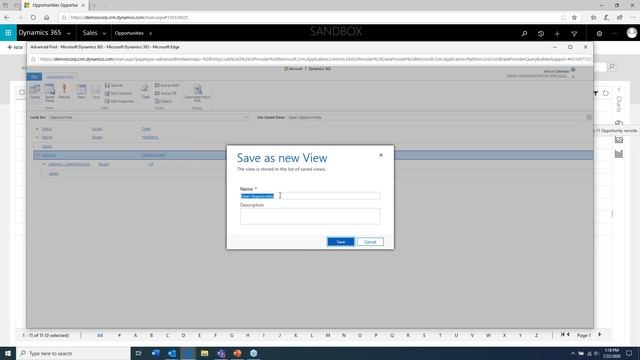Filter records by letter M

[328, 335]
